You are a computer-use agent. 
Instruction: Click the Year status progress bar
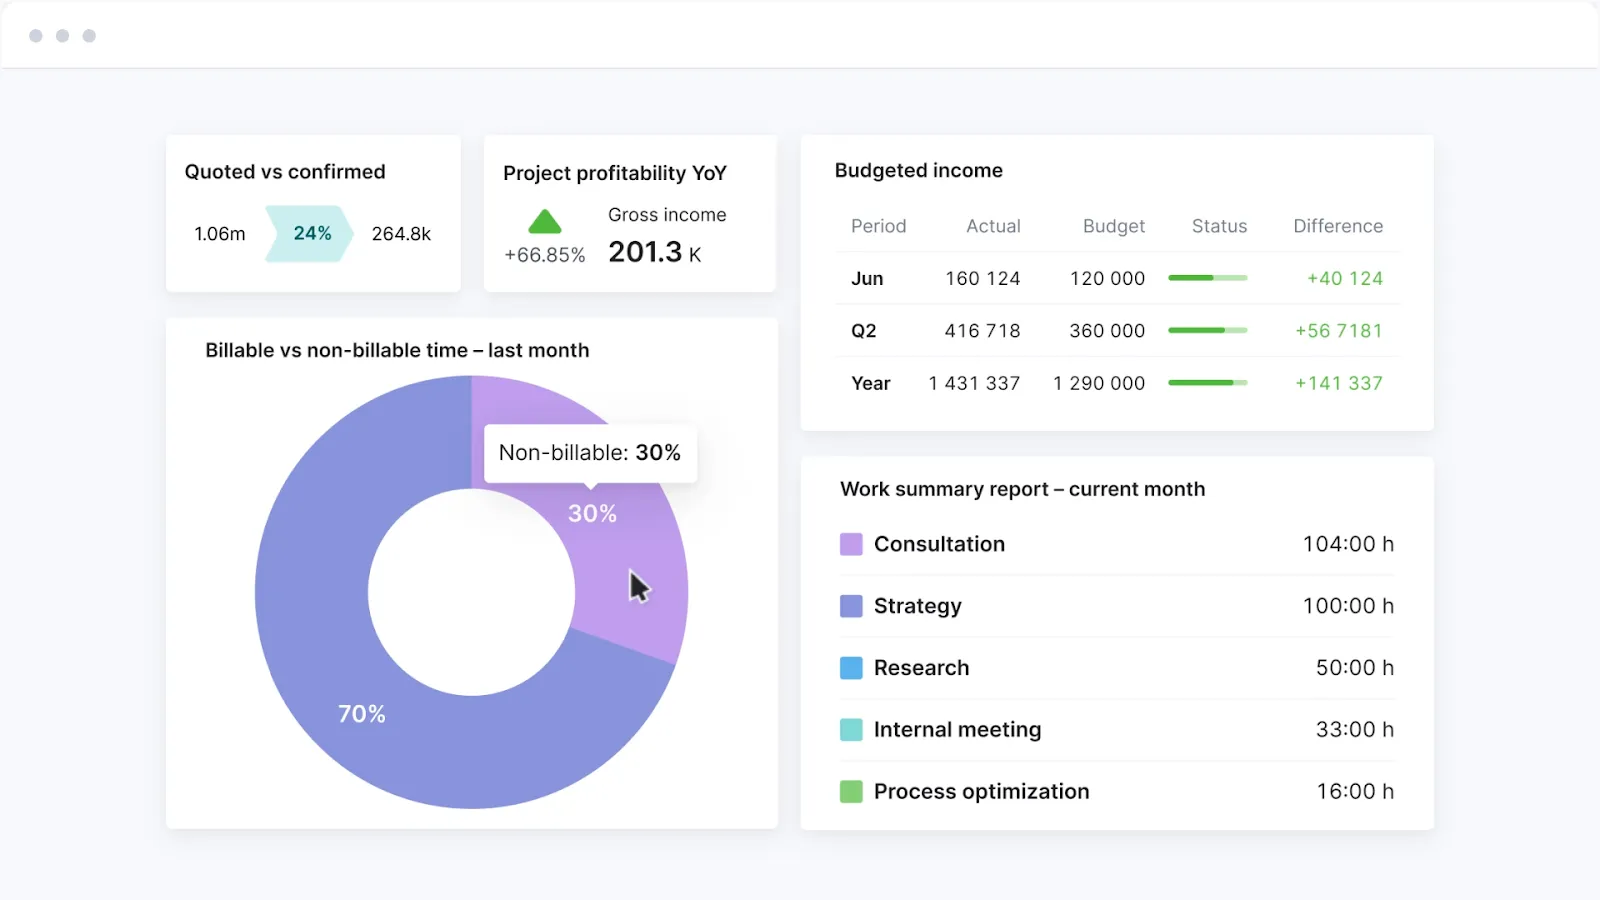point(1208,383)
